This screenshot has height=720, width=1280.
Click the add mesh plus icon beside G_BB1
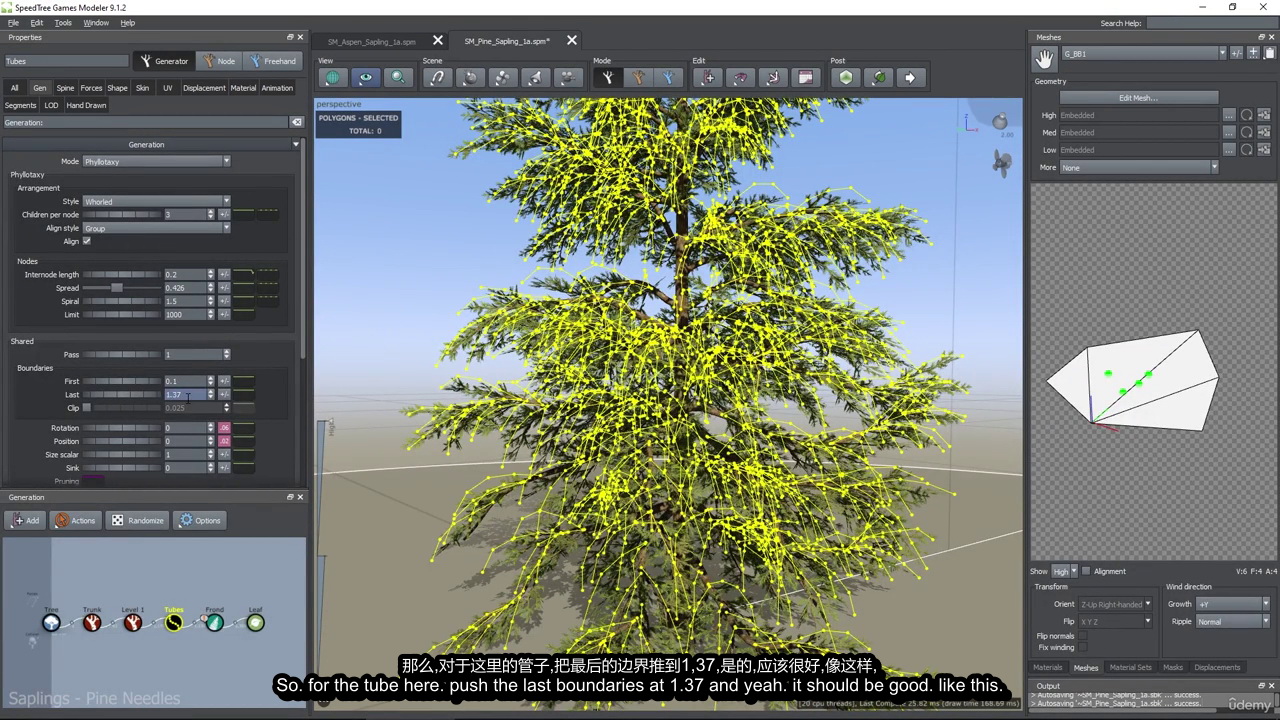(1253, 53)
